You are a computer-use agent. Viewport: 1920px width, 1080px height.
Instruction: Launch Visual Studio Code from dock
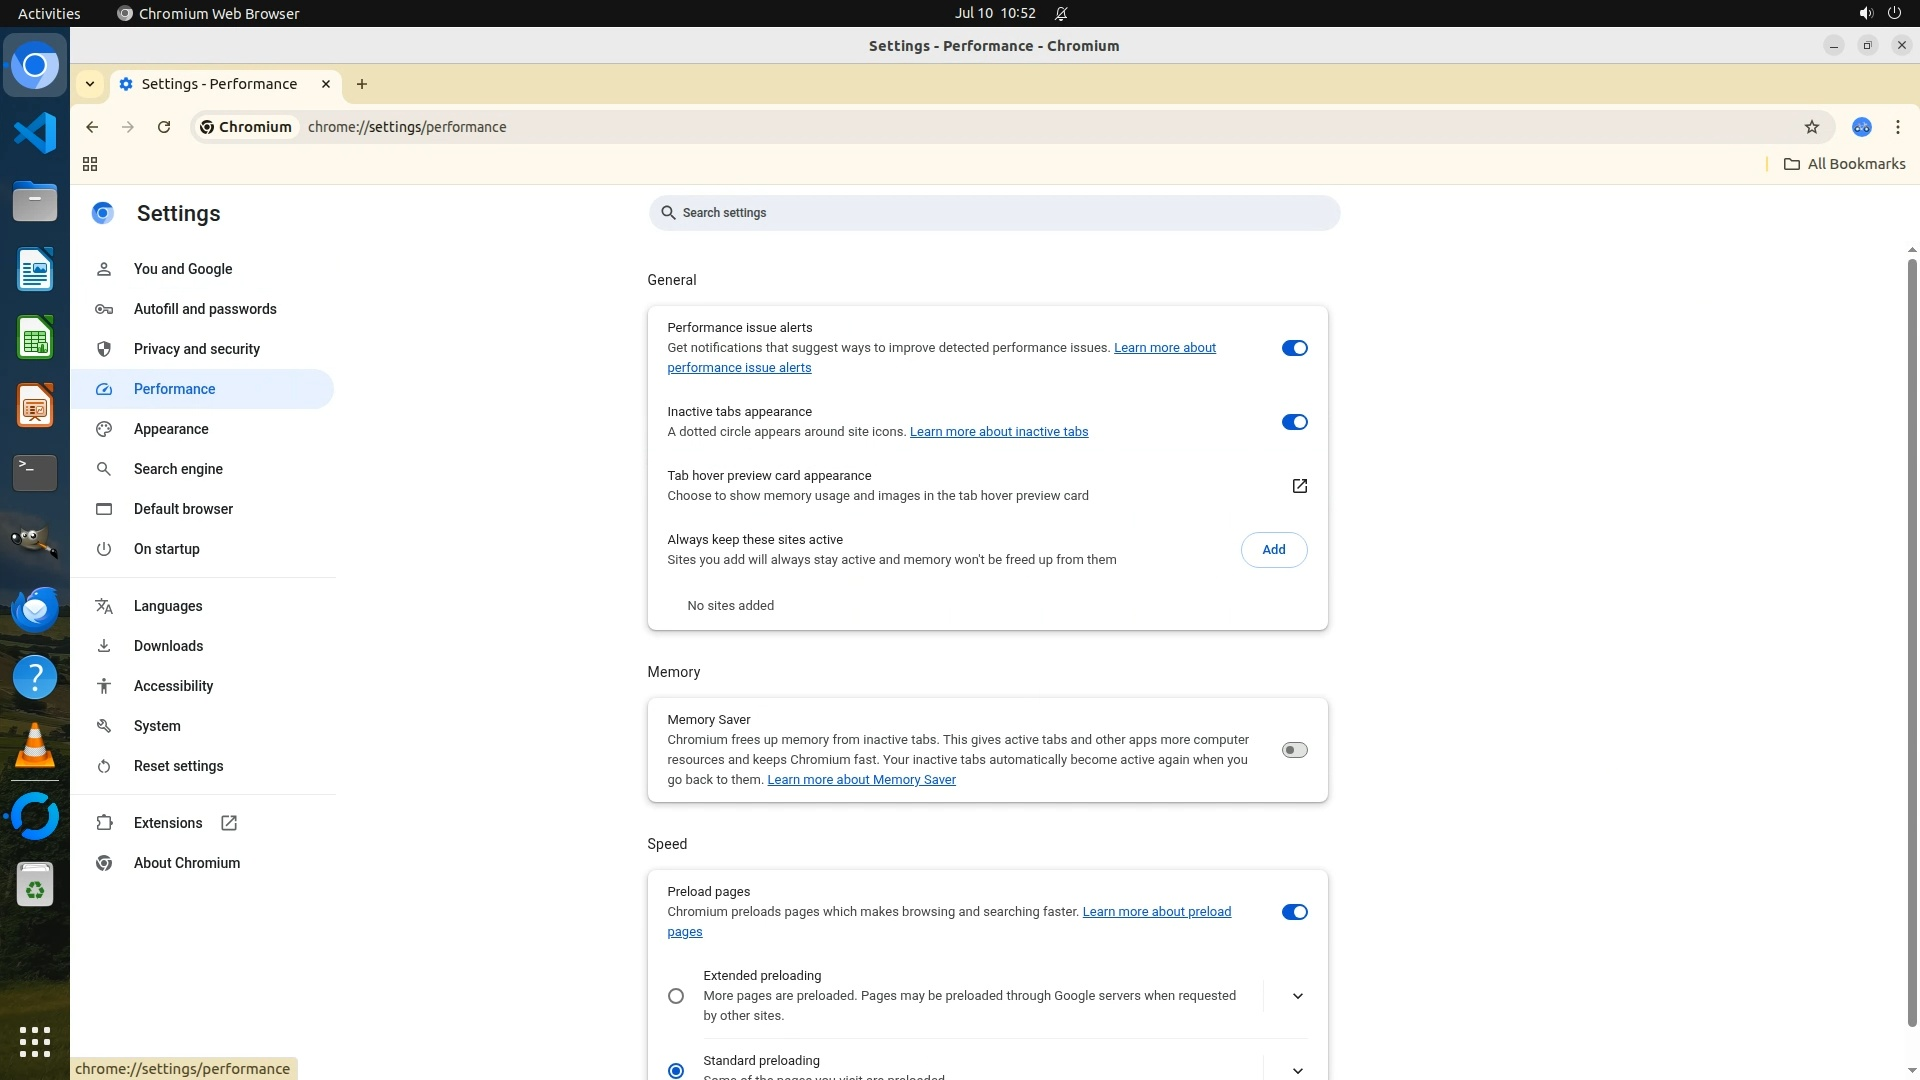pos(35,133)
